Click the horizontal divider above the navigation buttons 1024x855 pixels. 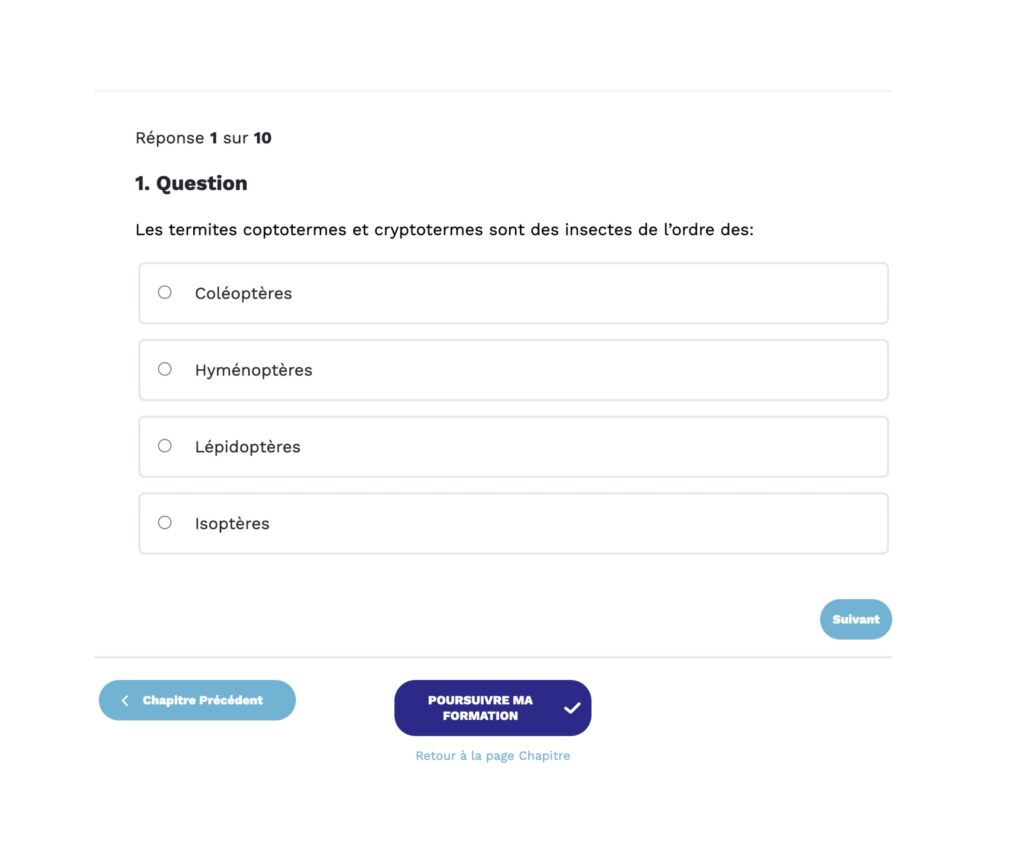(492, 655)
